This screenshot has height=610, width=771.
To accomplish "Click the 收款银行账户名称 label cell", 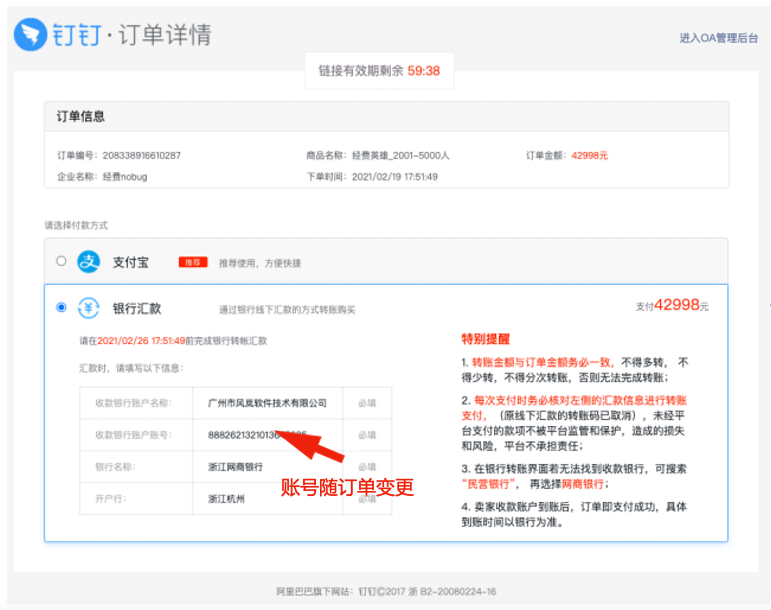I will pos(136,403).
